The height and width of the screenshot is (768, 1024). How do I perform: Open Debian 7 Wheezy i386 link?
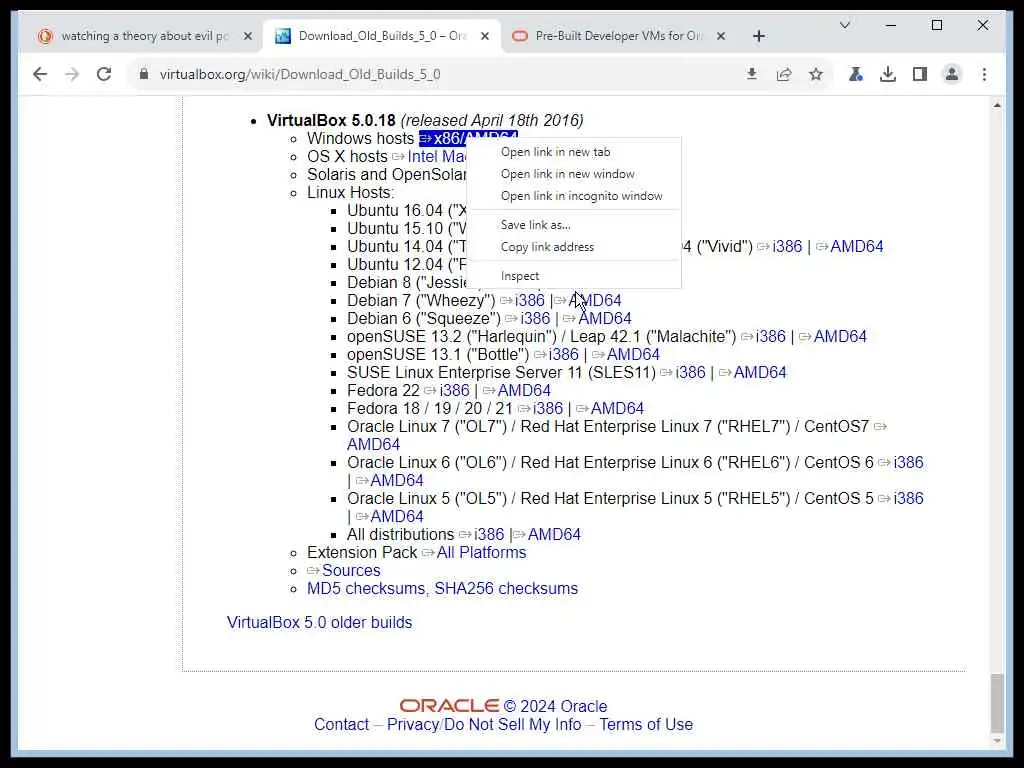click(x=530, y=300)
